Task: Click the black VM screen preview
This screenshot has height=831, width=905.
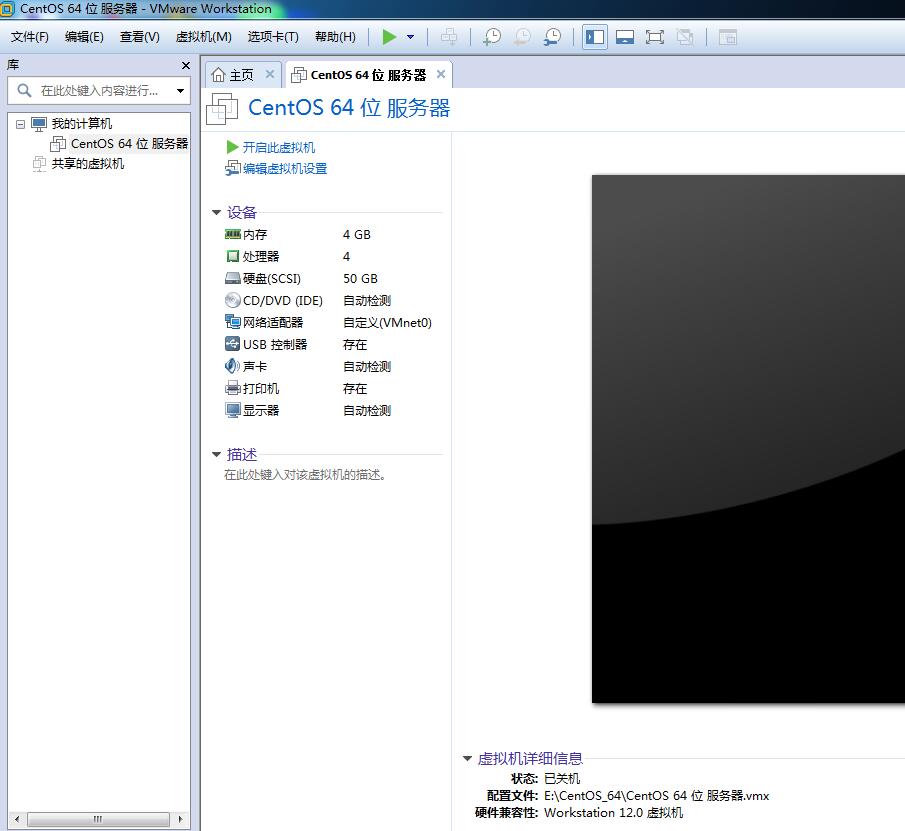Action: pyautogui.click(x=748, y=439)
